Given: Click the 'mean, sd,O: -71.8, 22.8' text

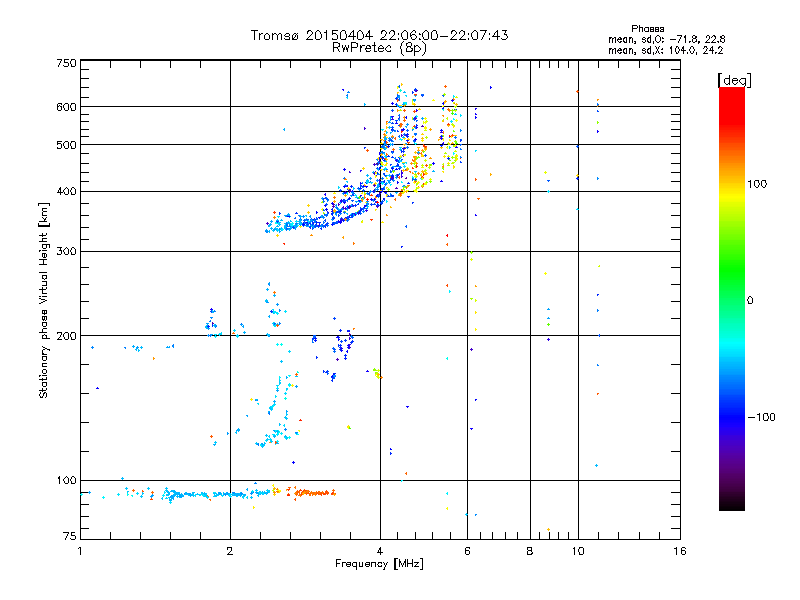Looking at the screenshot, I should [666, 39].
